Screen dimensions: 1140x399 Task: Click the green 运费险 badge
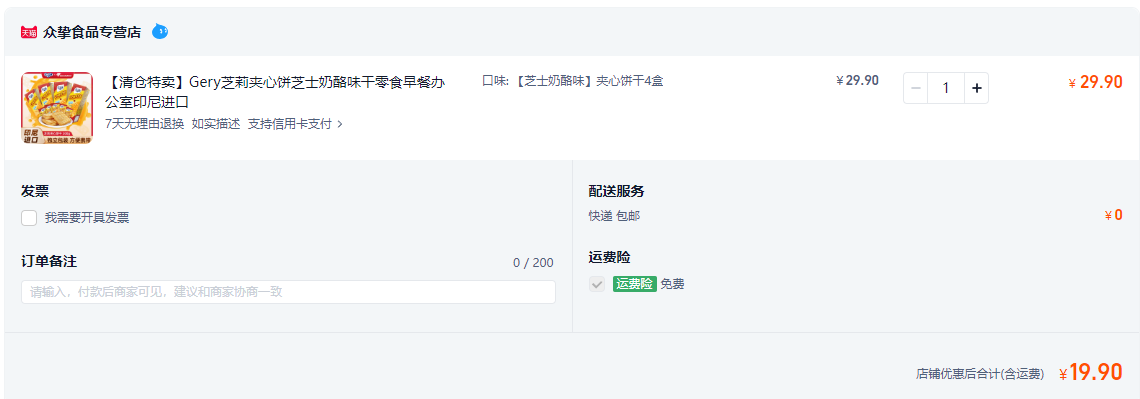click(x=635, y=284)
